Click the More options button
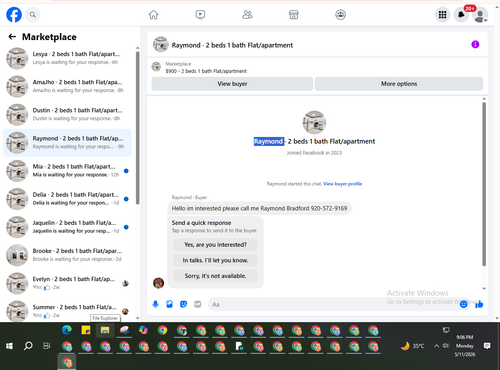The height and width of the screenshot is (370, 500). pyautogui.click(x=399, y=84)
